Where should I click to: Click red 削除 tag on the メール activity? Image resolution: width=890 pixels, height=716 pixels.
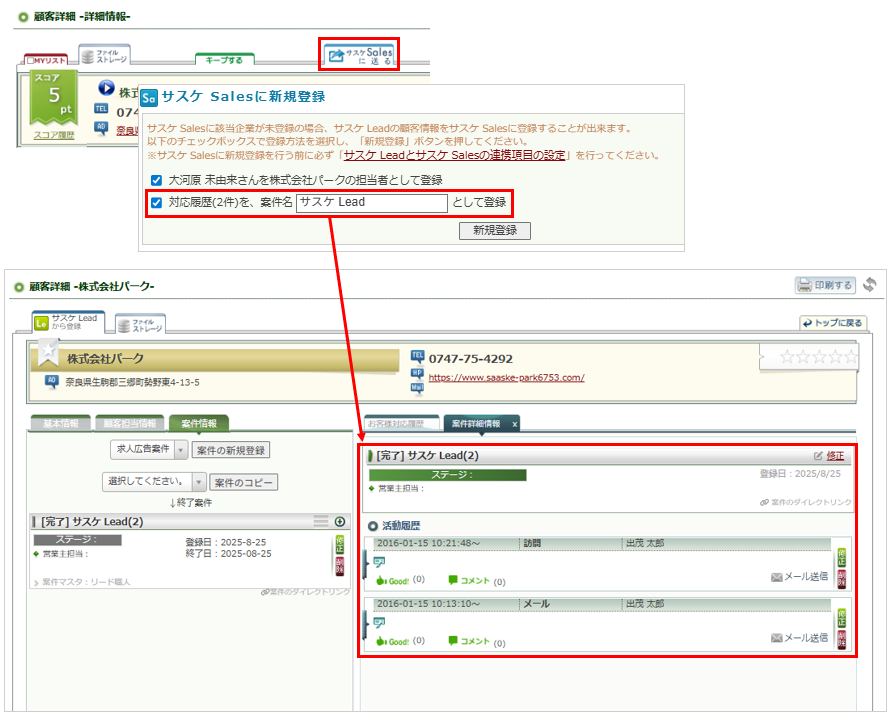click(841, 640)
